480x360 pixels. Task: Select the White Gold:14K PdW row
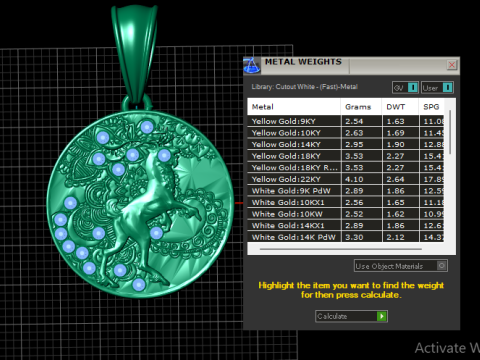click(x=345, y=237)
